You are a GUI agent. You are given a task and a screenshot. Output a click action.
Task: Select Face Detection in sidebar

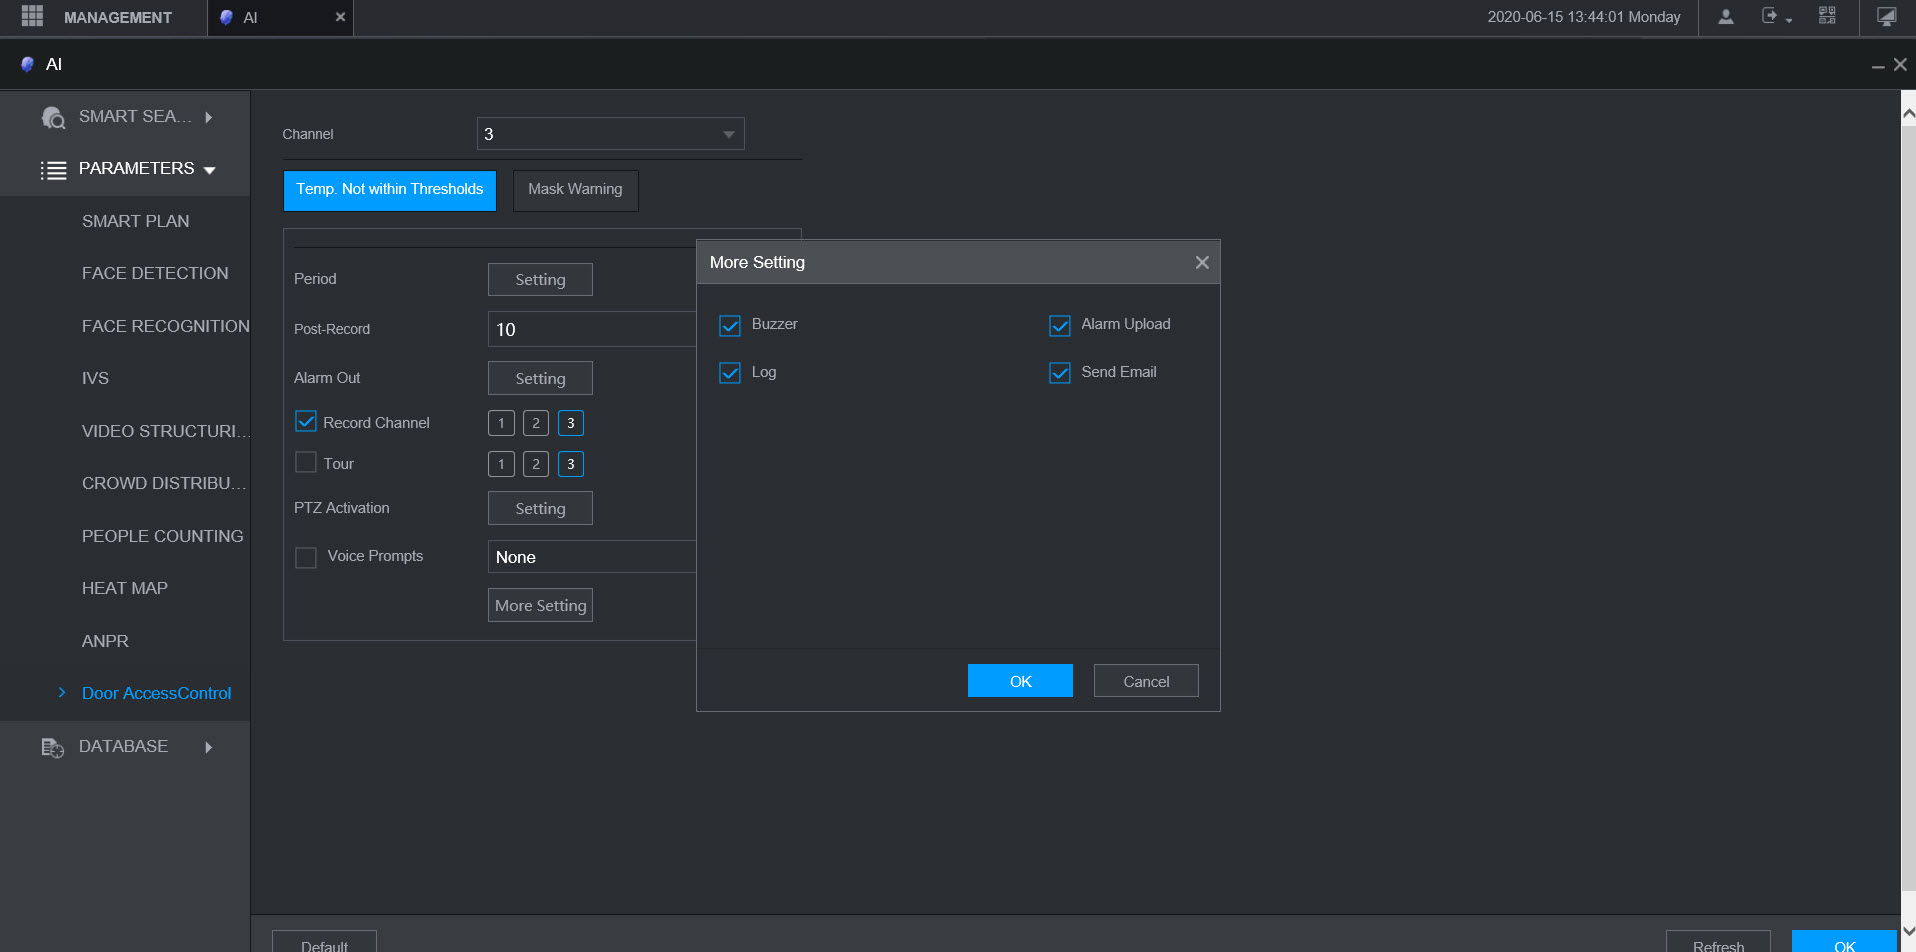pos(155,273)
